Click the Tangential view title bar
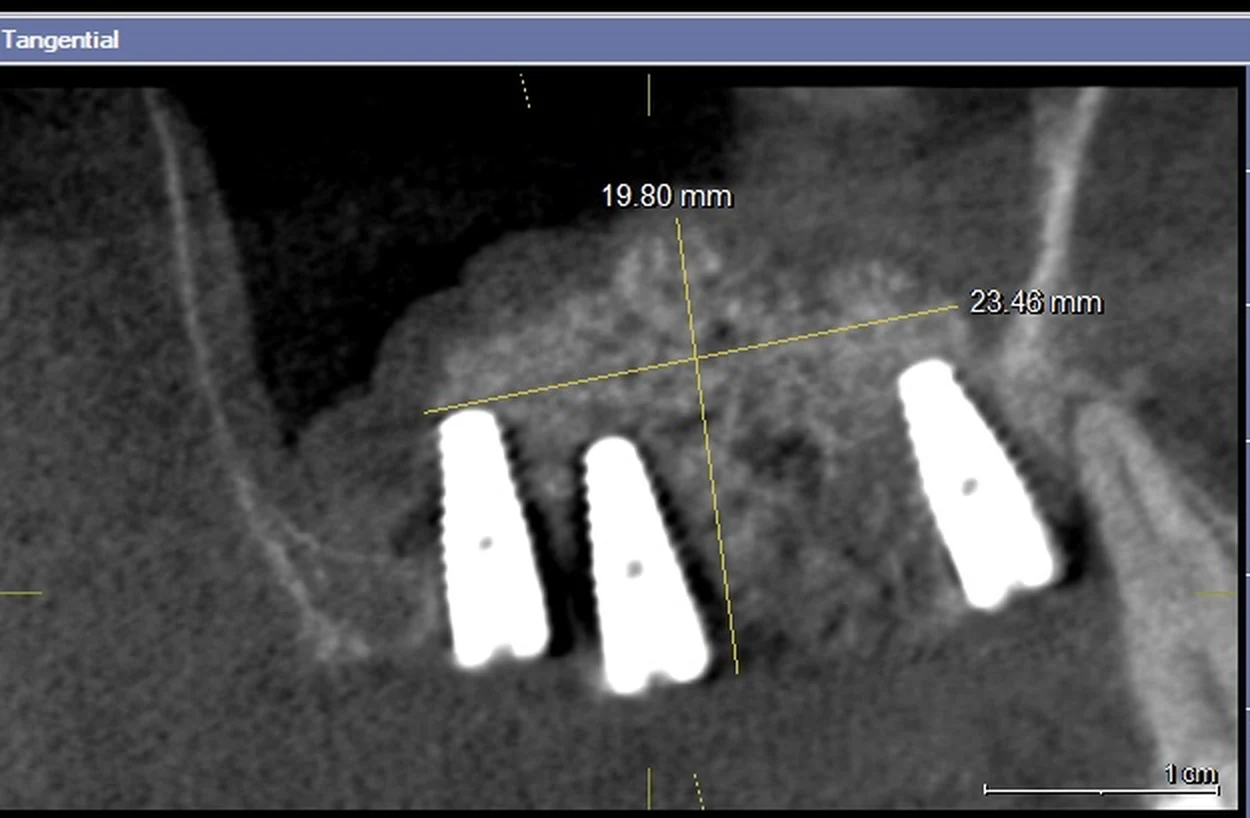This screenshot has height=818, width=1250. click(x=625, y=40)
